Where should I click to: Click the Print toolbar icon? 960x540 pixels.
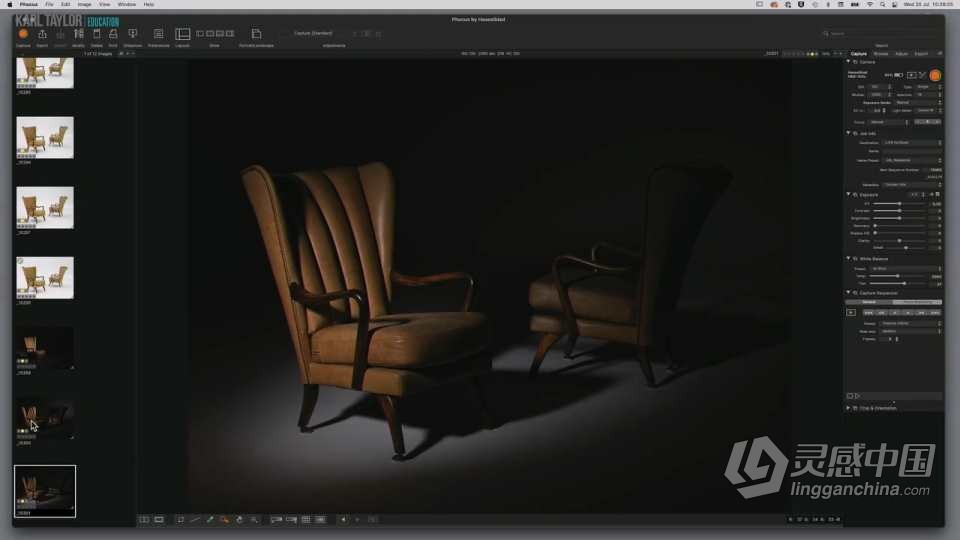pos(113,34)
